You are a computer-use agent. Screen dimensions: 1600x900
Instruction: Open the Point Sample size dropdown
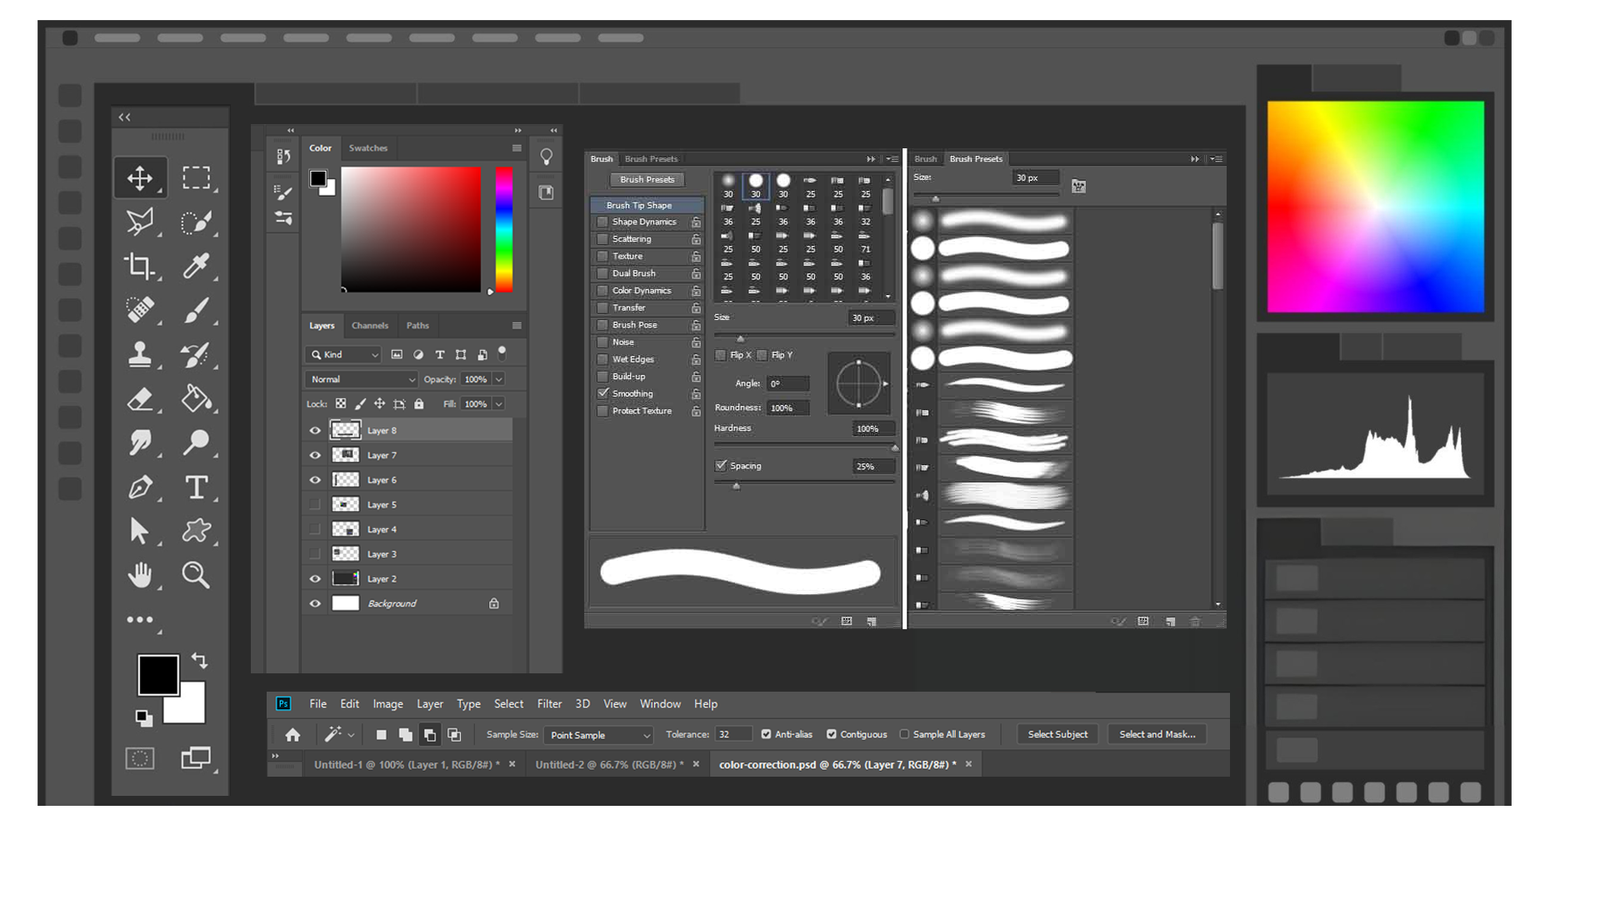[x=598, y=735]
